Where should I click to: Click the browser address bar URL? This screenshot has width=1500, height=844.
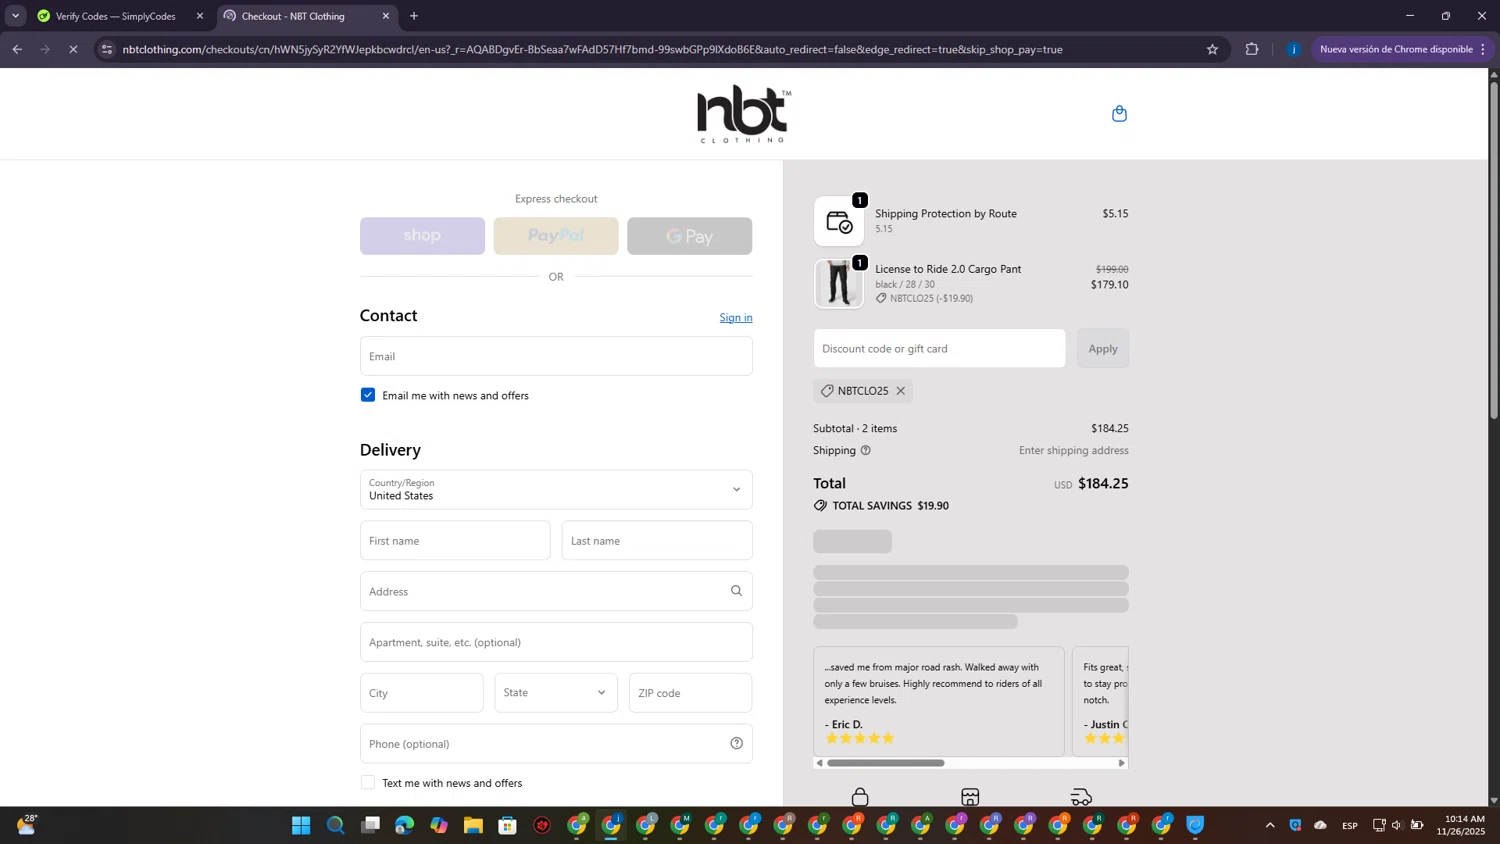tap(592, 49)
